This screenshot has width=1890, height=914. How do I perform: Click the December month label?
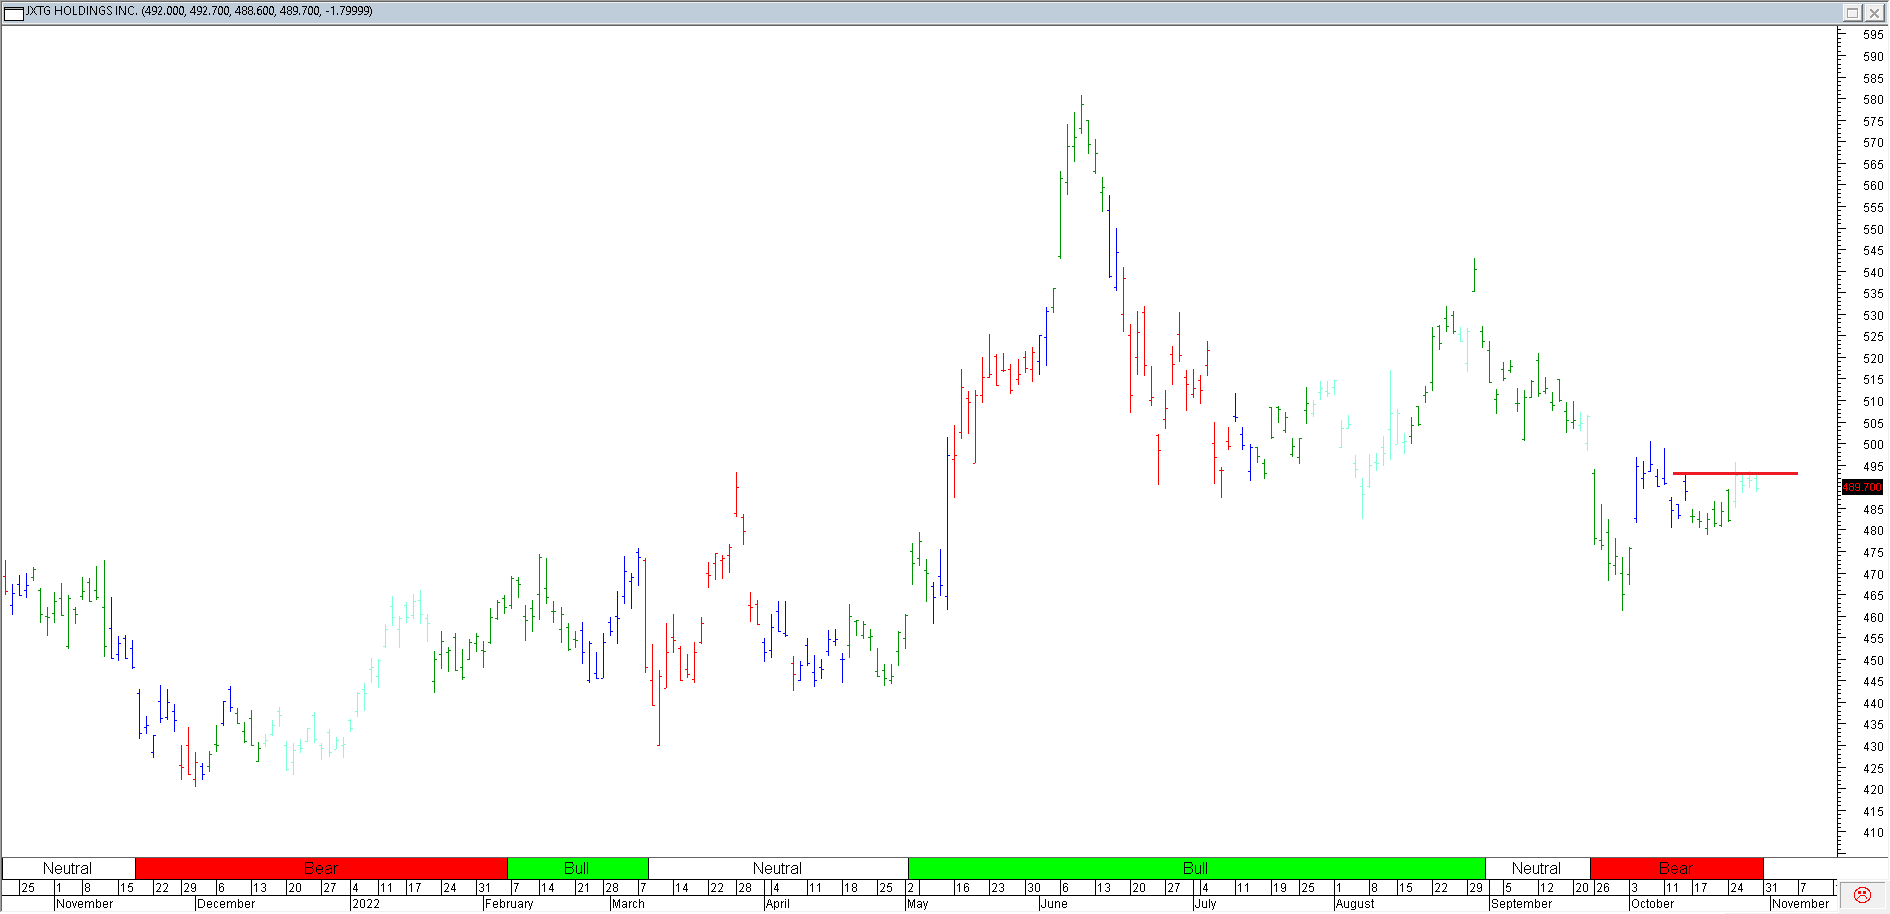click(226, 903)
